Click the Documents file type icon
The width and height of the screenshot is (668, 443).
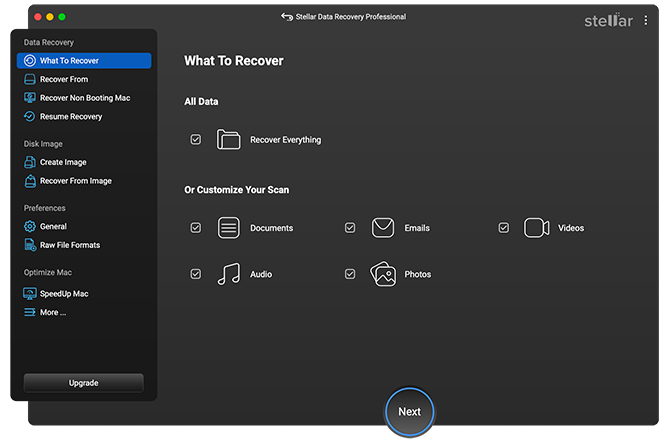click(x=229, y=228)
